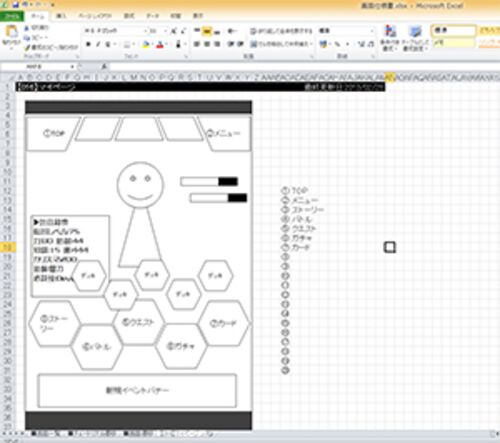Click the Bottom Align icon
Image resolution: width=500 pixels, height=443 pixels.
click(x=217, y=32)
